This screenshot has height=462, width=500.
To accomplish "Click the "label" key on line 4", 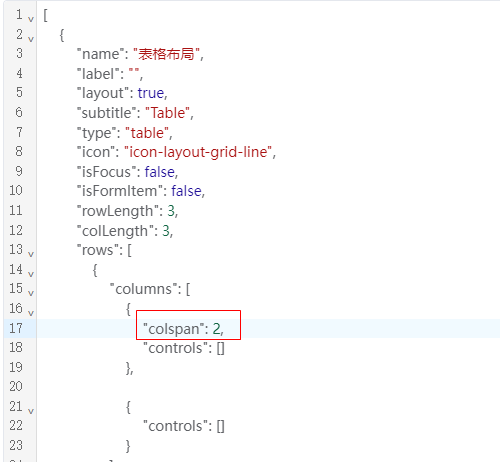I will [98, 74].
